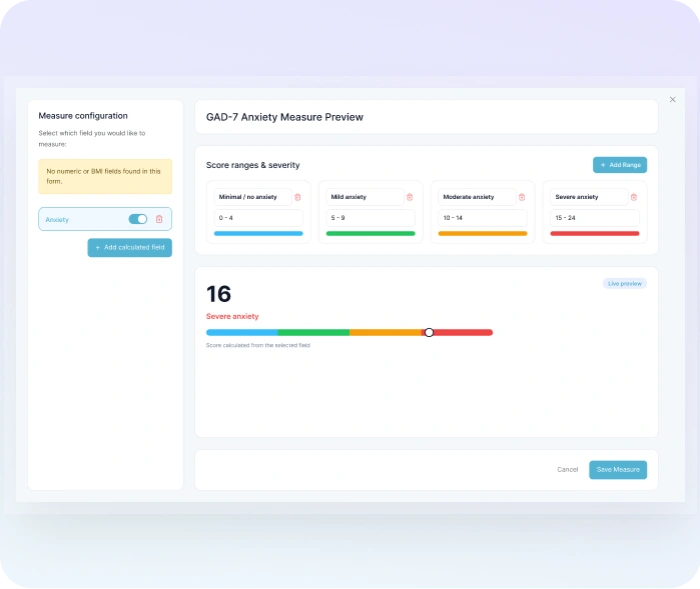Remove the Moderate anxiety range

(x=521, y=197)
